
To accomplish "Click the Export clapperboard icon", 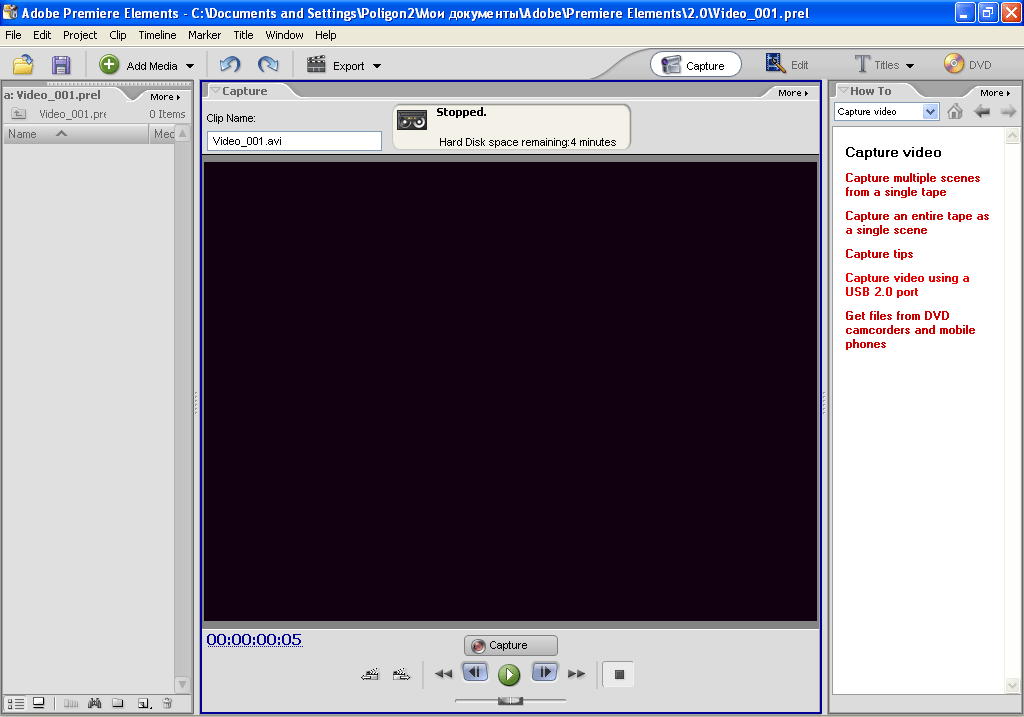I will click(316, 64).
